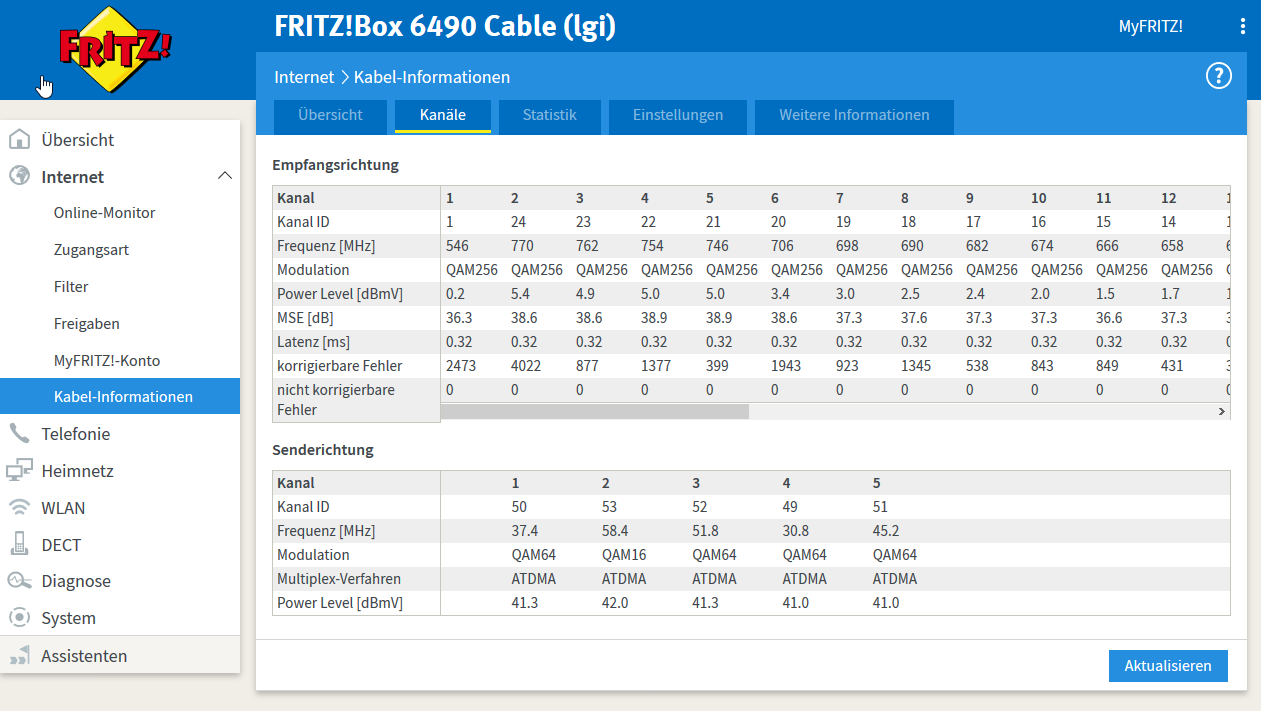Click upstream frequency 37.4
Viewport: 1261px width, 711px height.
(525, 531)
